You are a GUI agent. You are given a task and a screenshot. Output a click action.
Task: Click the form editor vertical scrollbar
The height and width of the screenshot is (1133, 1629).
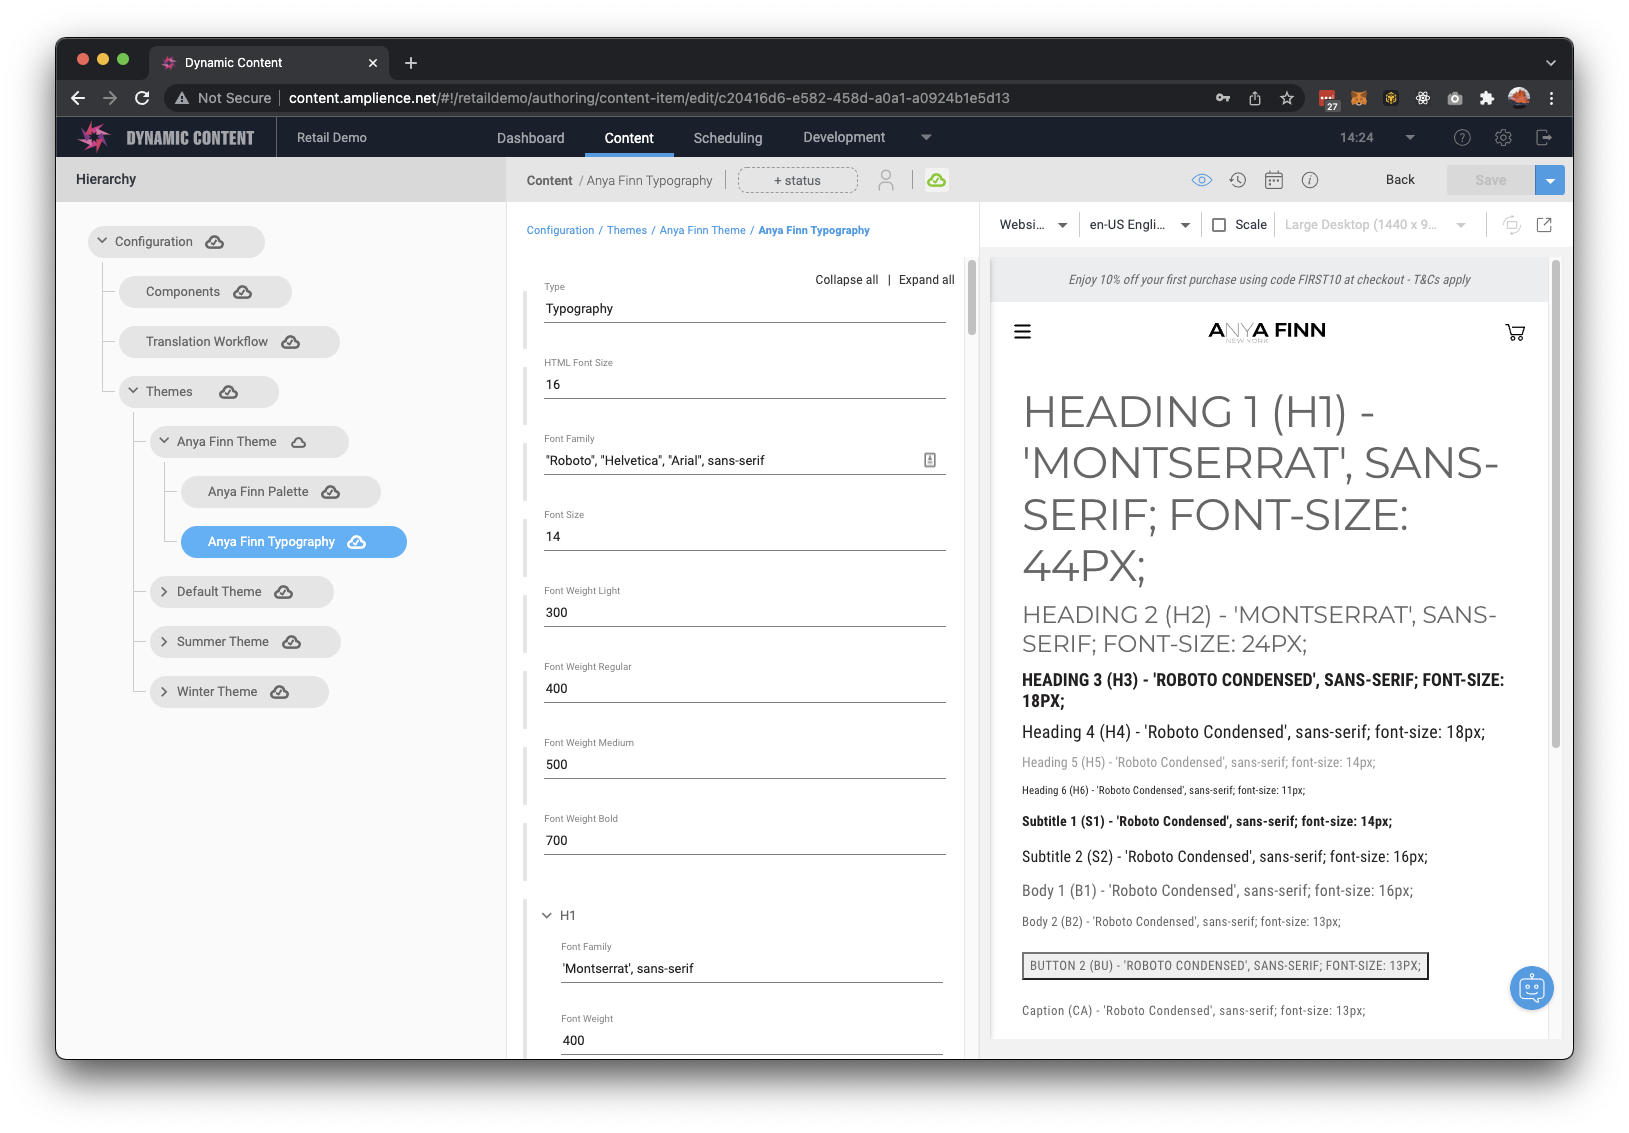tap(971, 296)
